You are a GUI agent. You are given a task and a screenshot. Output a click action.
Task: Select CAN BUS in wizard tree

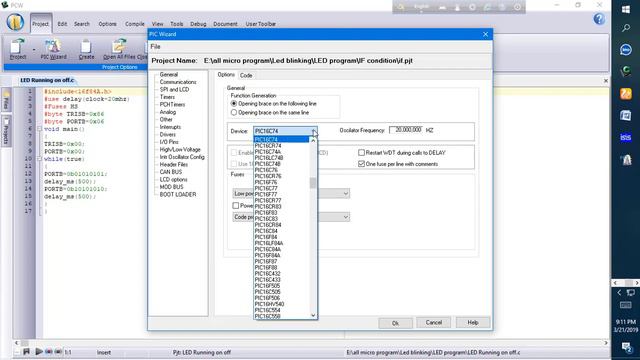tap(171, 172)
